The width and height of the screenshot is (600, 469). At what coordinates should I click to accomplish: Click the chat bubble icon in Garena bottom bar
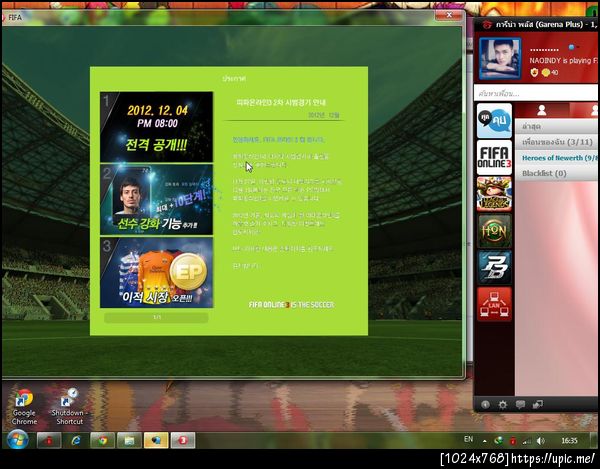520,404
